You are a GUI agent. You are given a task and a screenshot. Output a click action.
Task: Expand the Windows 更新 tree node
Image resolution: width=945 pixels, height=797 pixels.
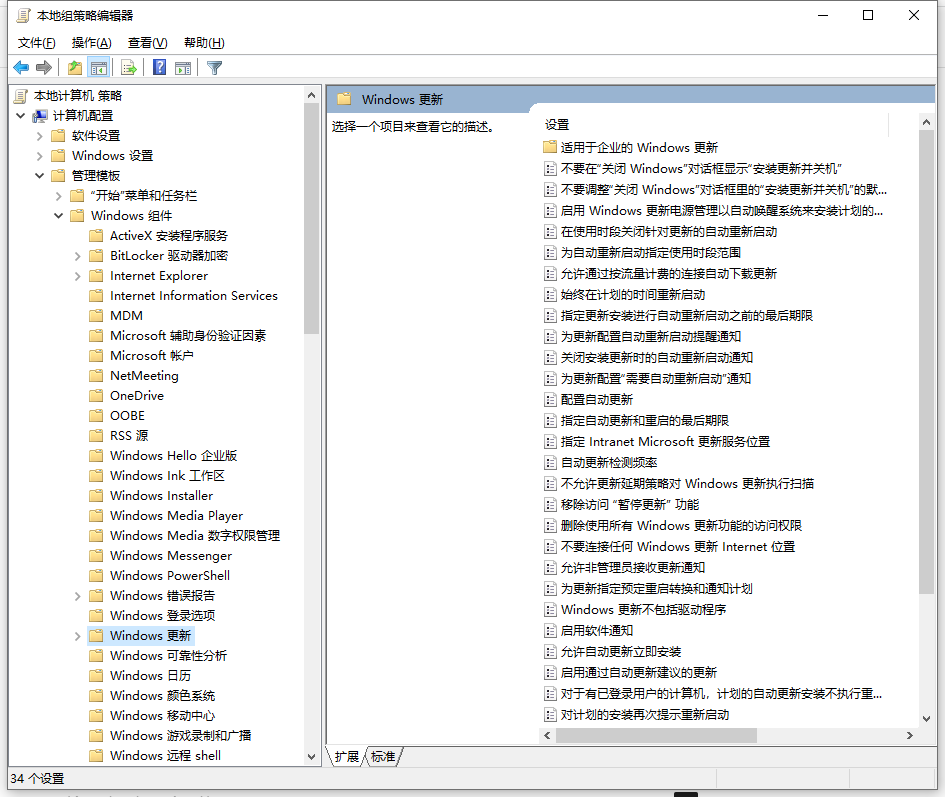pyautogui.click(x=77, y=635)
